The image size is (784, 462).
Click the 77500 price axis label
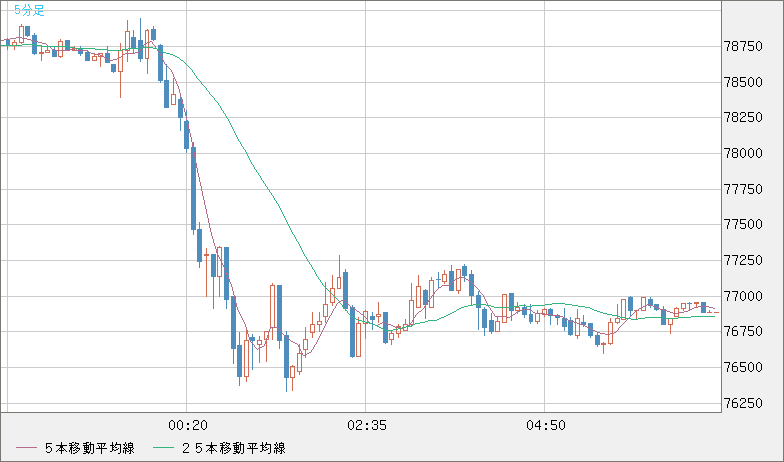744,225
